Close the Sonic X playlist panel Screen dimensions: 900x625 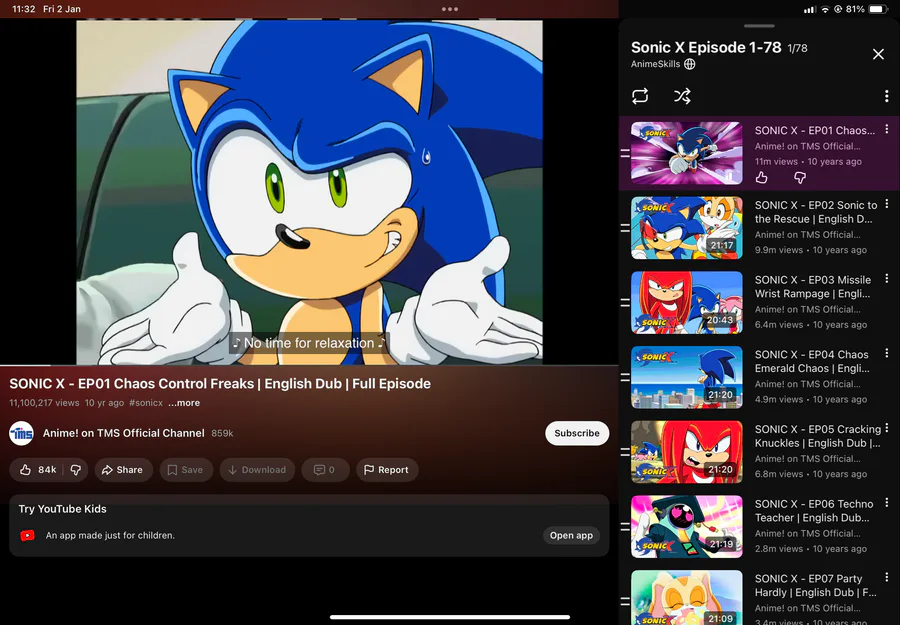click(878, 54)
